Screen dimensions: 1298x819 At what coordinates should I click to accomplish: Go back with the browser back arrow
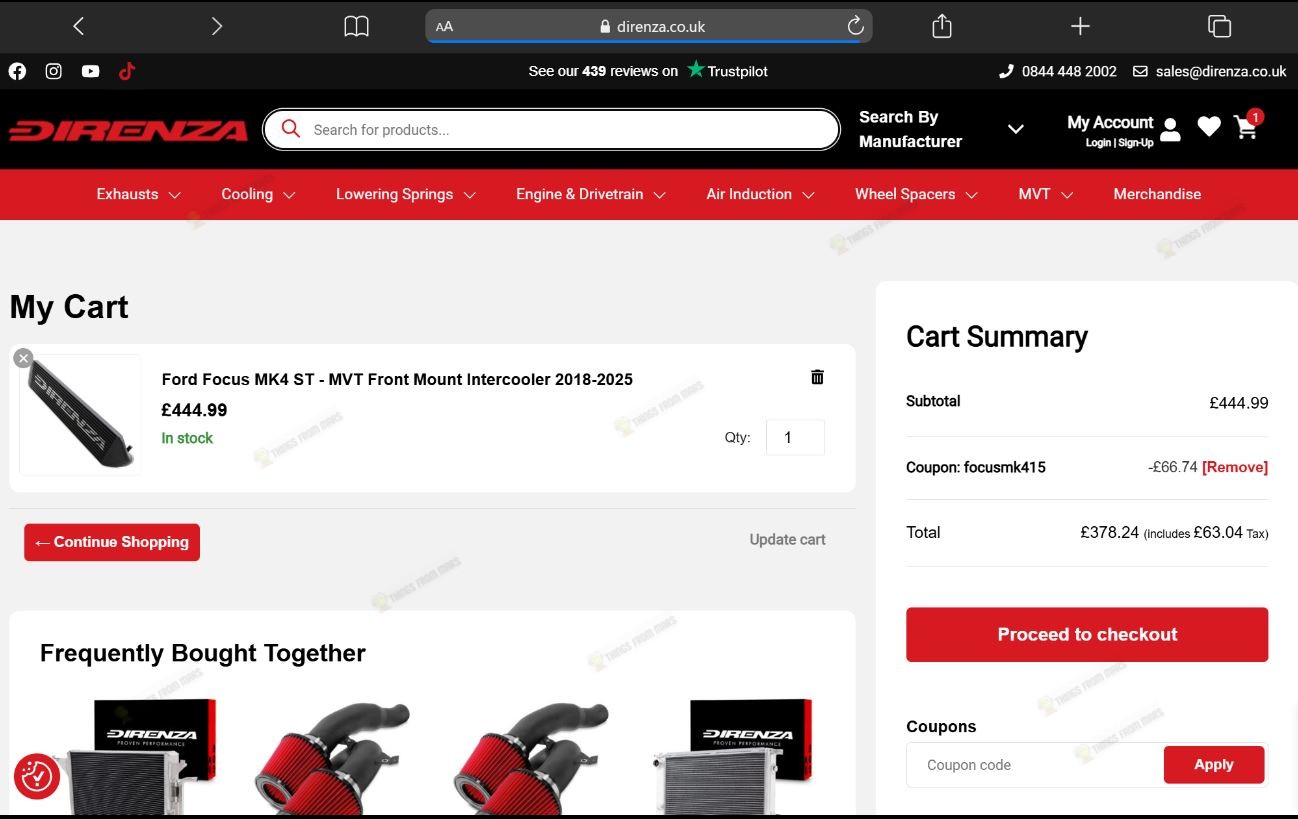point(79,27)
